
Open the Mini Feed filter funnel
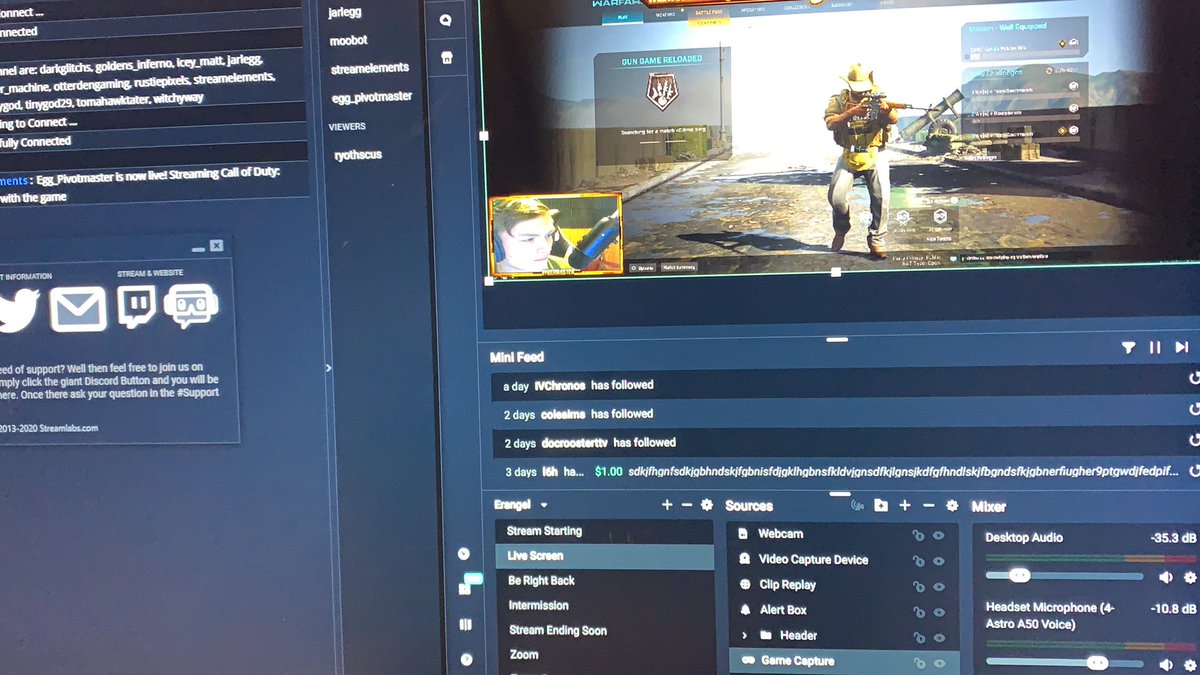(1128, 348)
